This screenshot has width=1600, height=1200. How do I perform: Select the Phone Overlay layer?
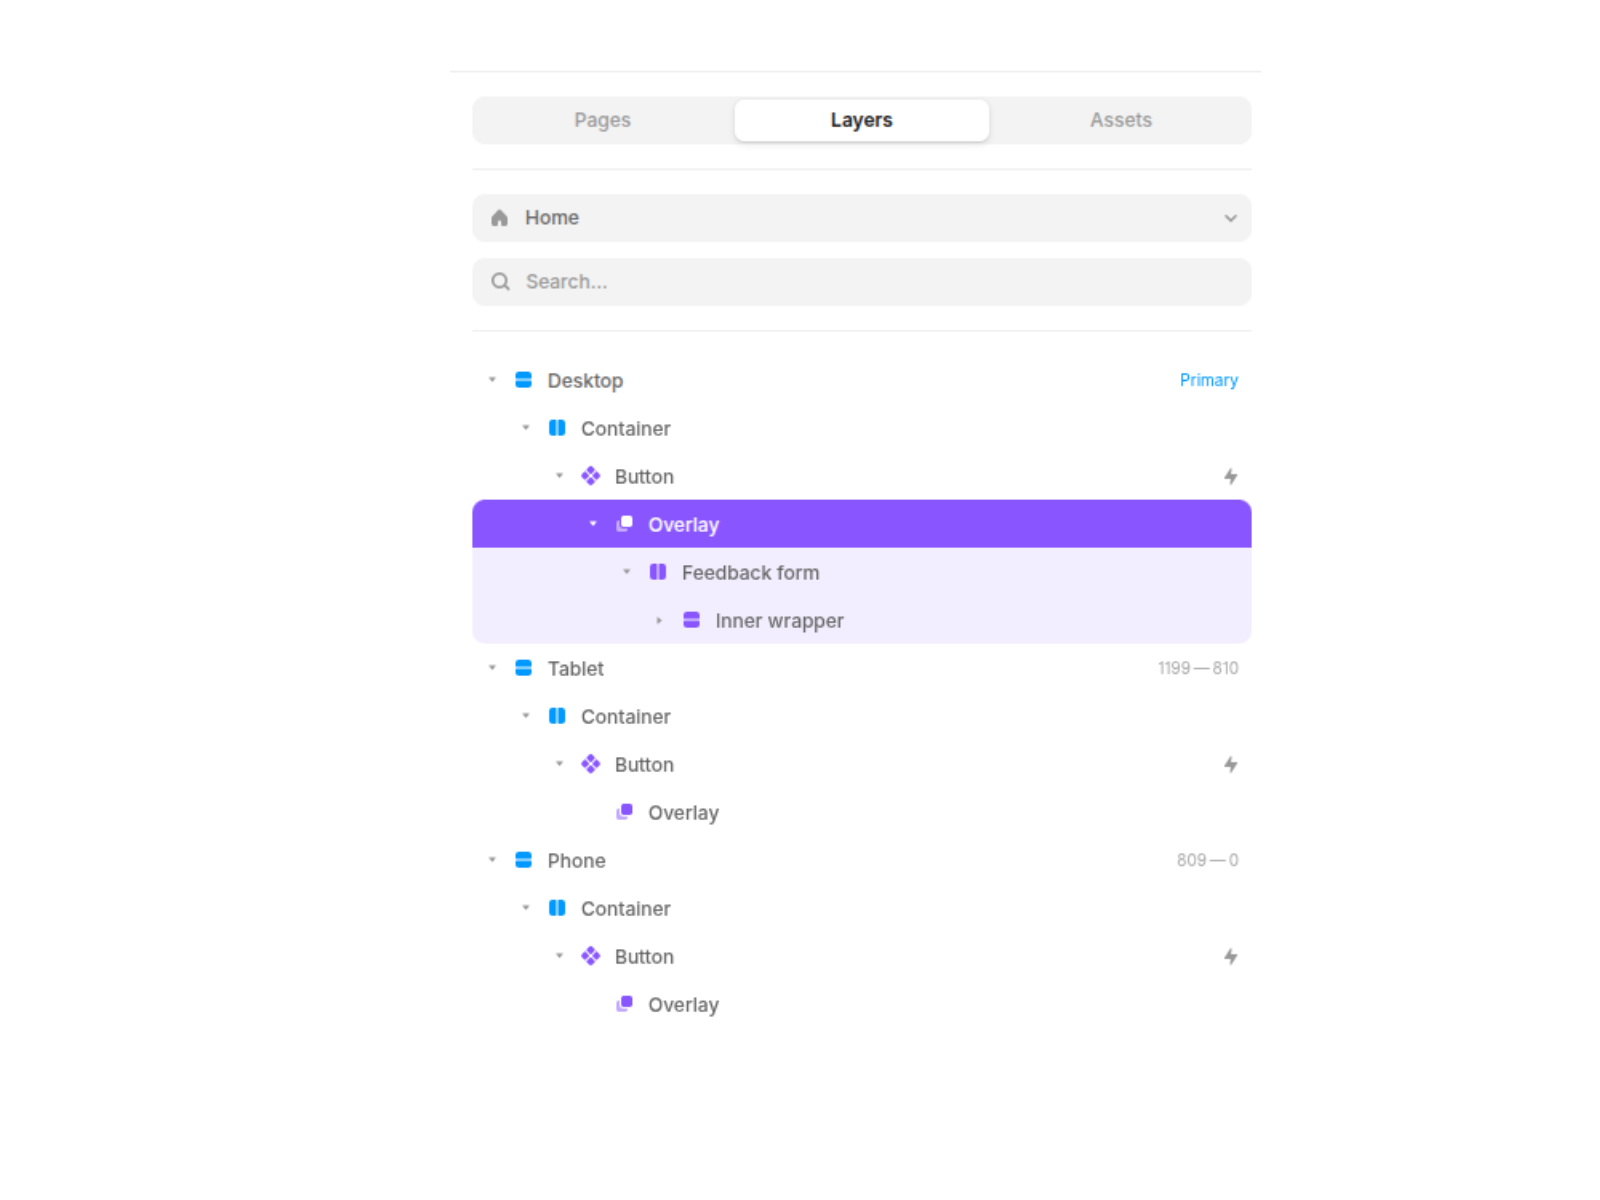683,1005
